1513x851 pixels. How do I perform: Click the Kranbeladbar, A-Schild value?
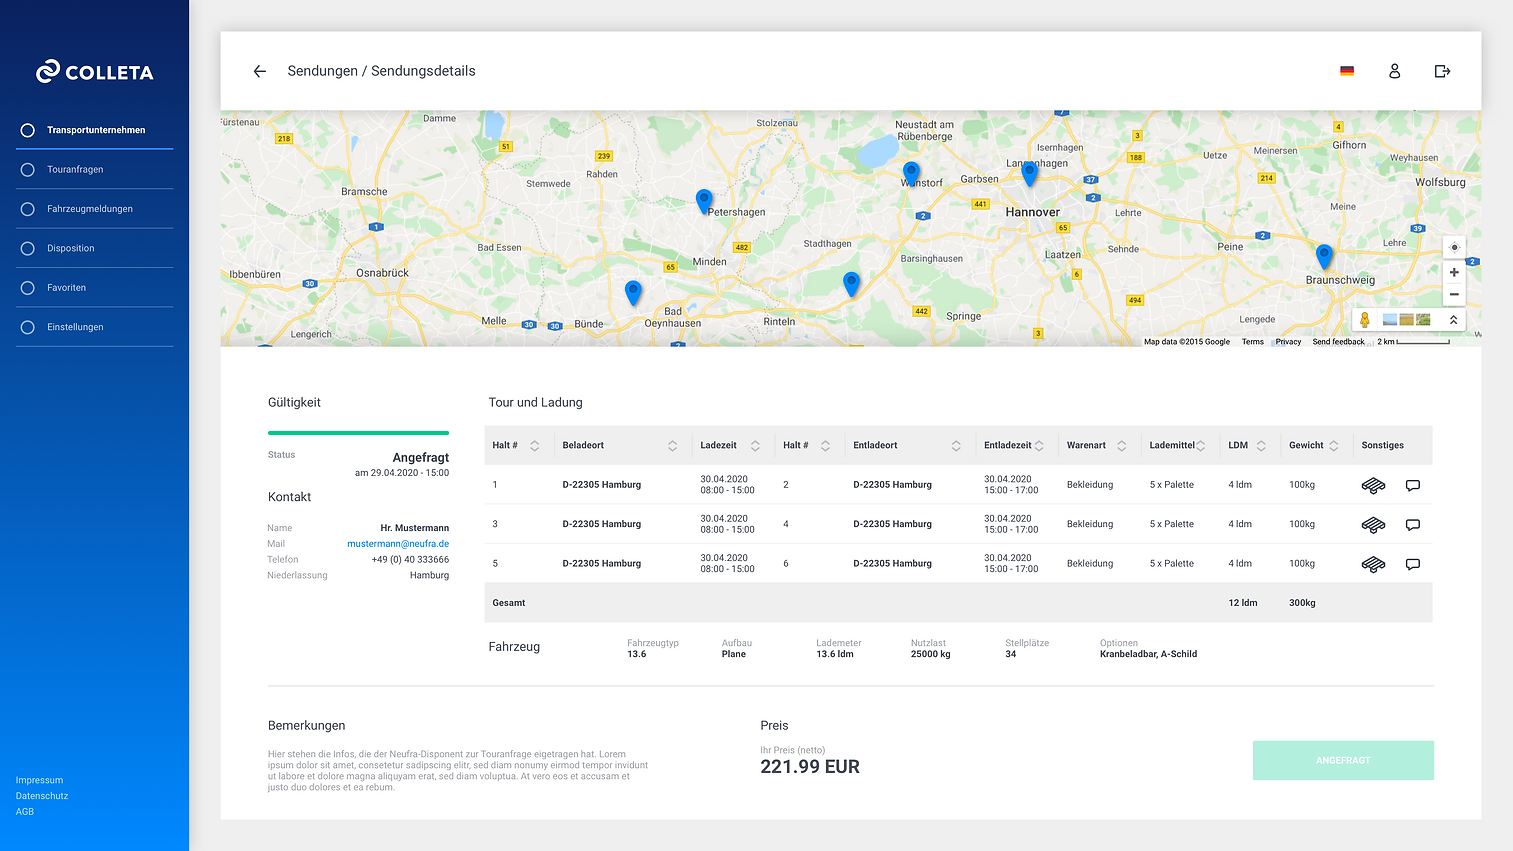tap(1148, 654)
